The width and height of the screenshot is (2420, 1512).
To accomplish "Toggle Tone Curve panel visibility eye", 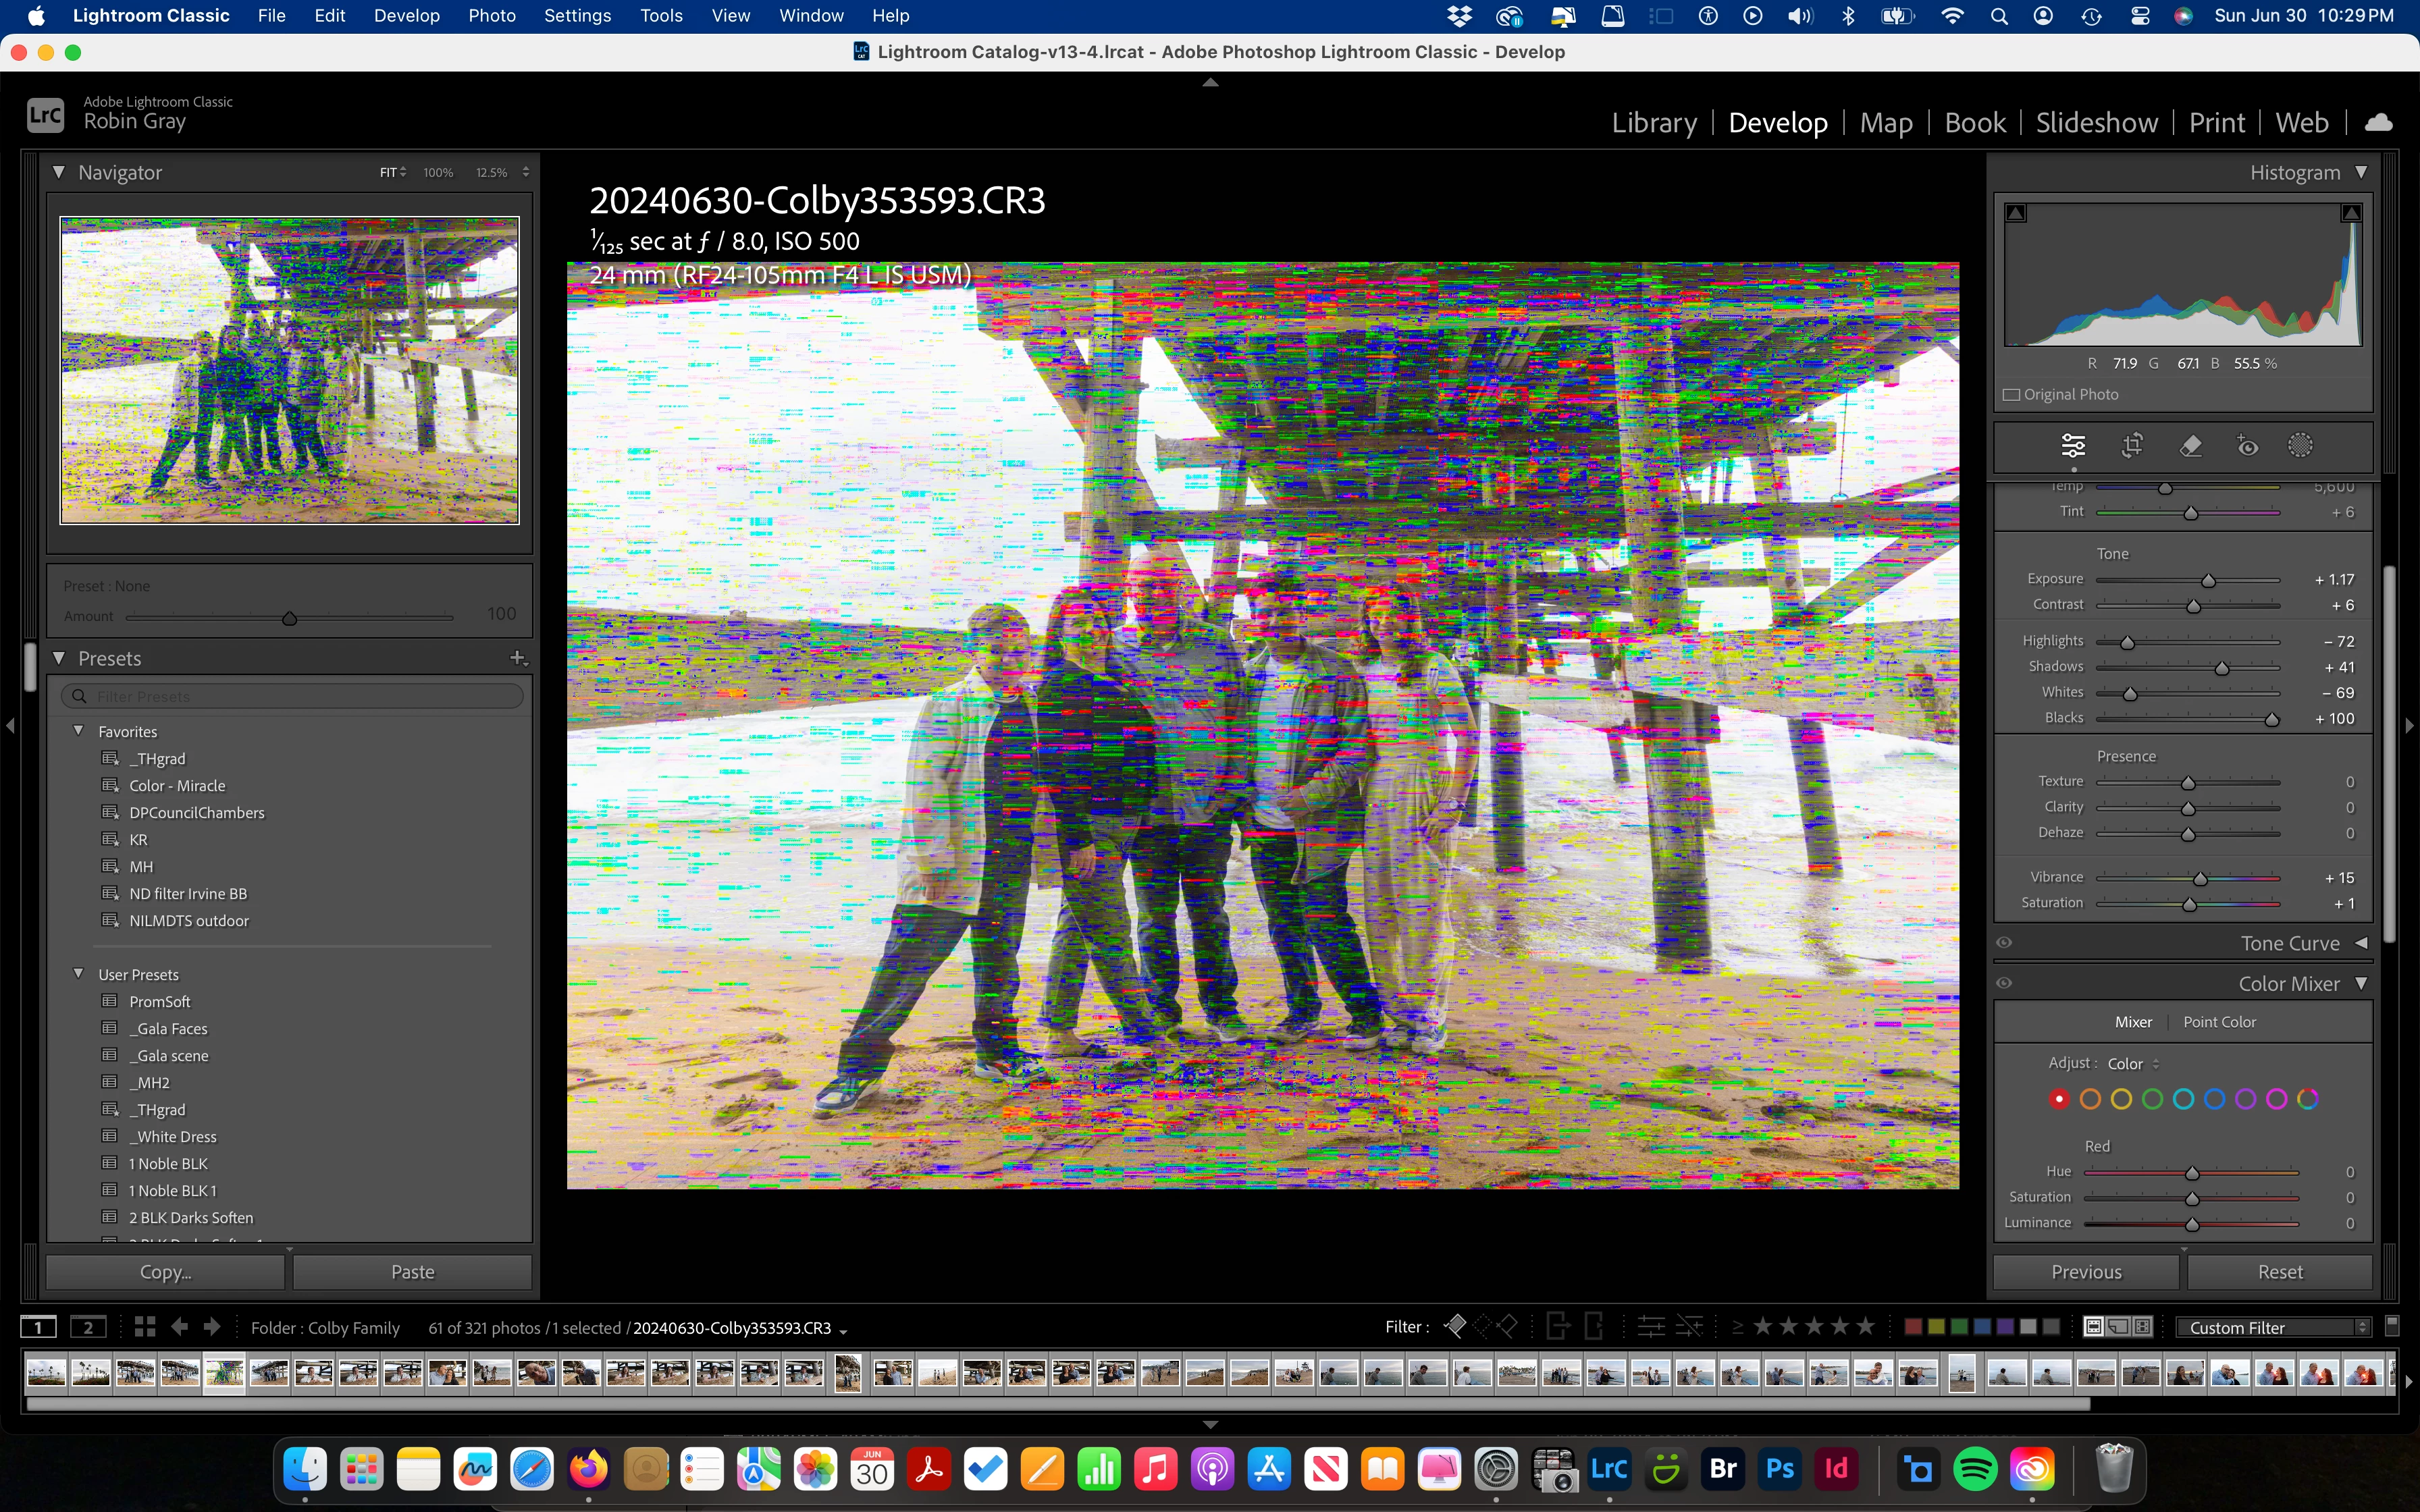I will coord(2004,943).
